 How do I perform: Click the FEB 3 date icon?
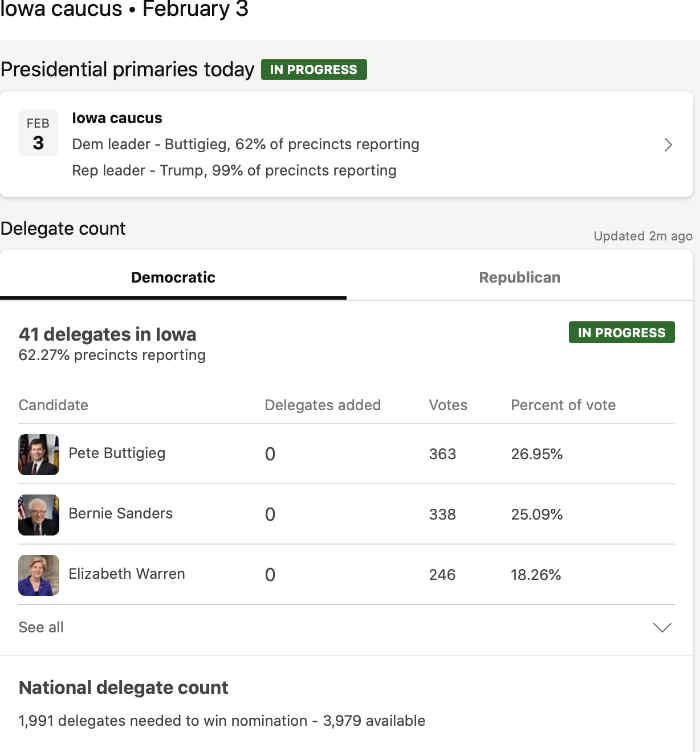pyautogui.click(x=38, y=133)
